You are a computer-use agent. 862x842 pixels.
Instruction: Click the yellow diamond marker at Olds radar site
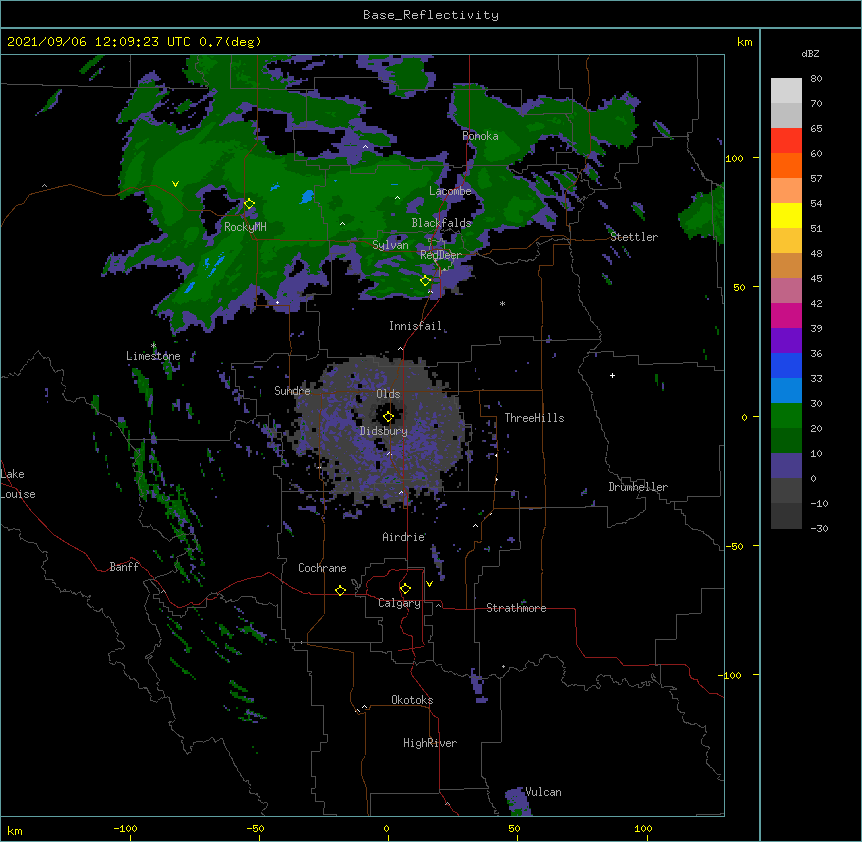[x=388, y=417]
